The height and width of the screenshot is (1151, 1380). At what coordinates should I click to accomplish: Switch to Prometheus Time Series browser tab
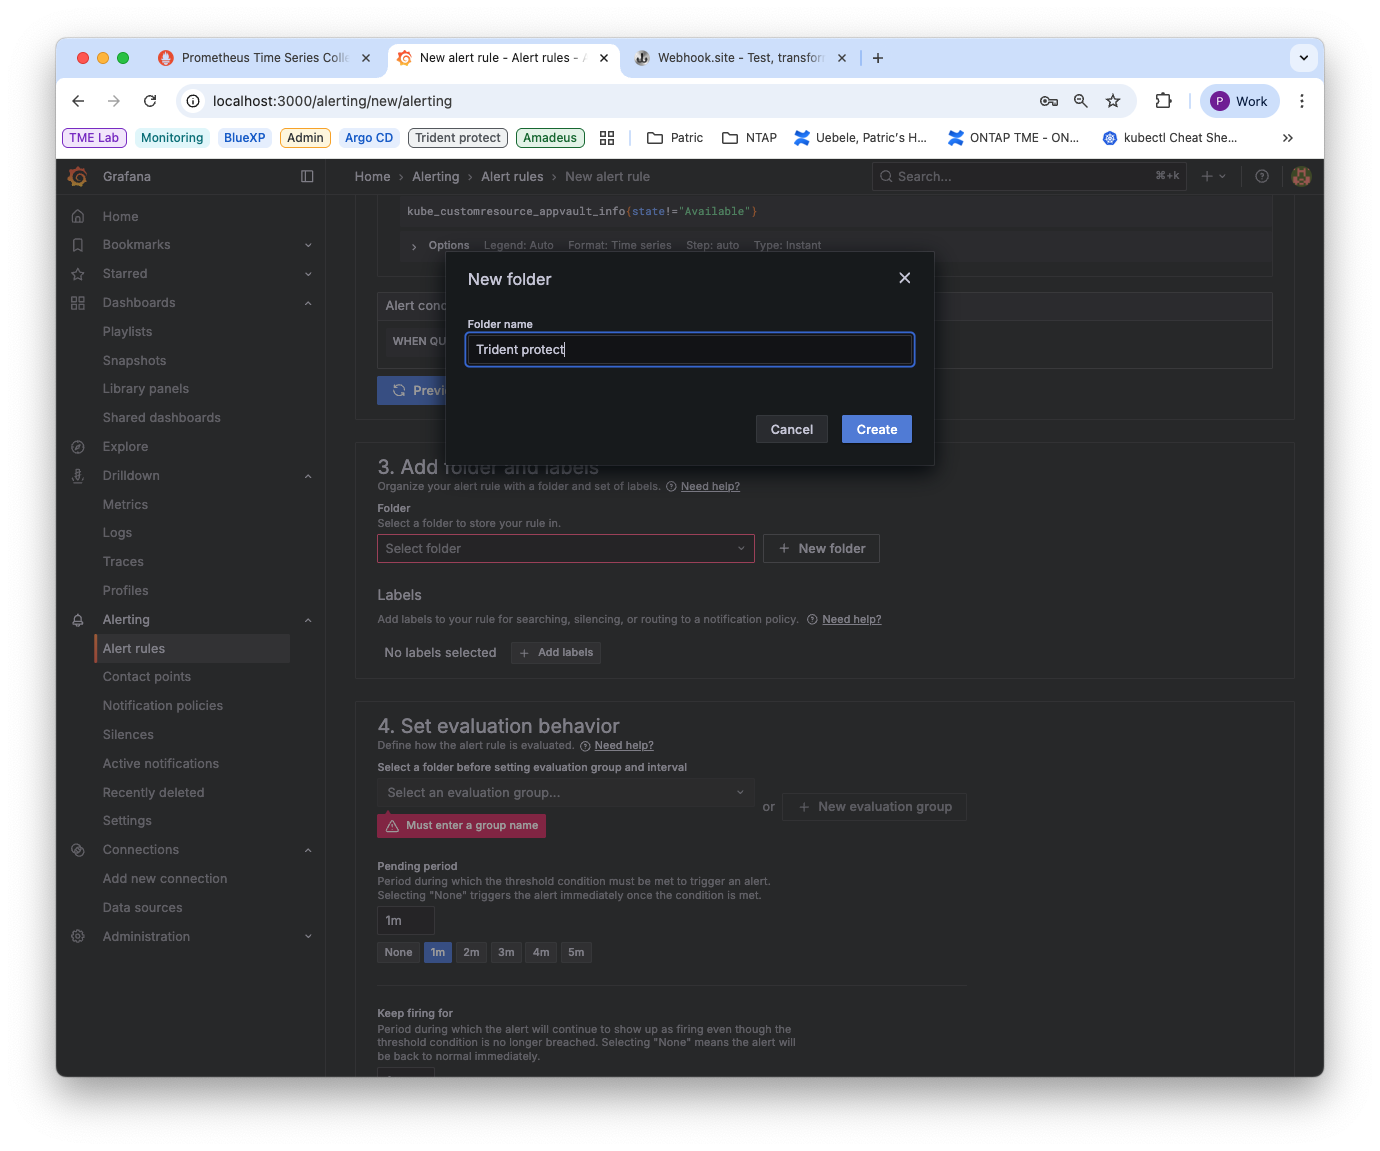click(x=265, y=58)
